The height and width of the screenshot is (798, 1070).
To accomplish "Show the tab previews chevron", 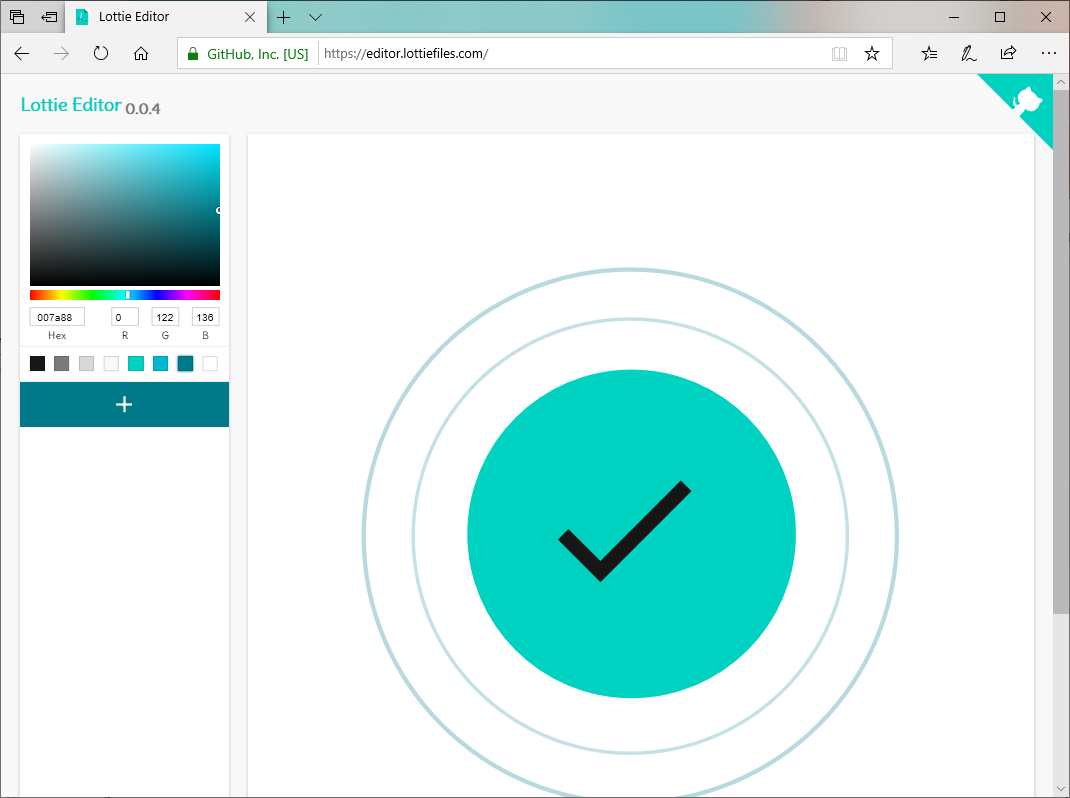I will [315, 17].
